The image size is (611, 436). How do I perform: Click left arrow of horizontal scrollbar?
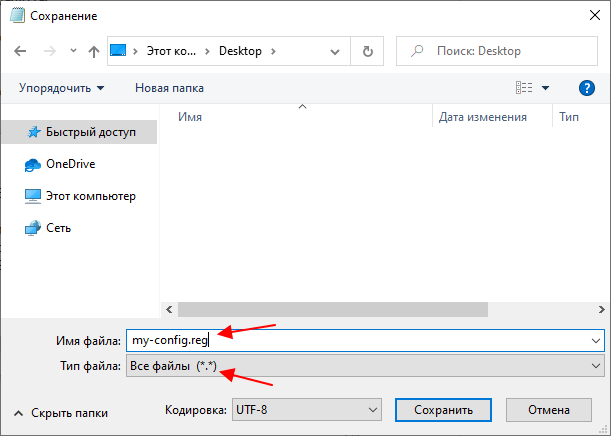[169, 310]
